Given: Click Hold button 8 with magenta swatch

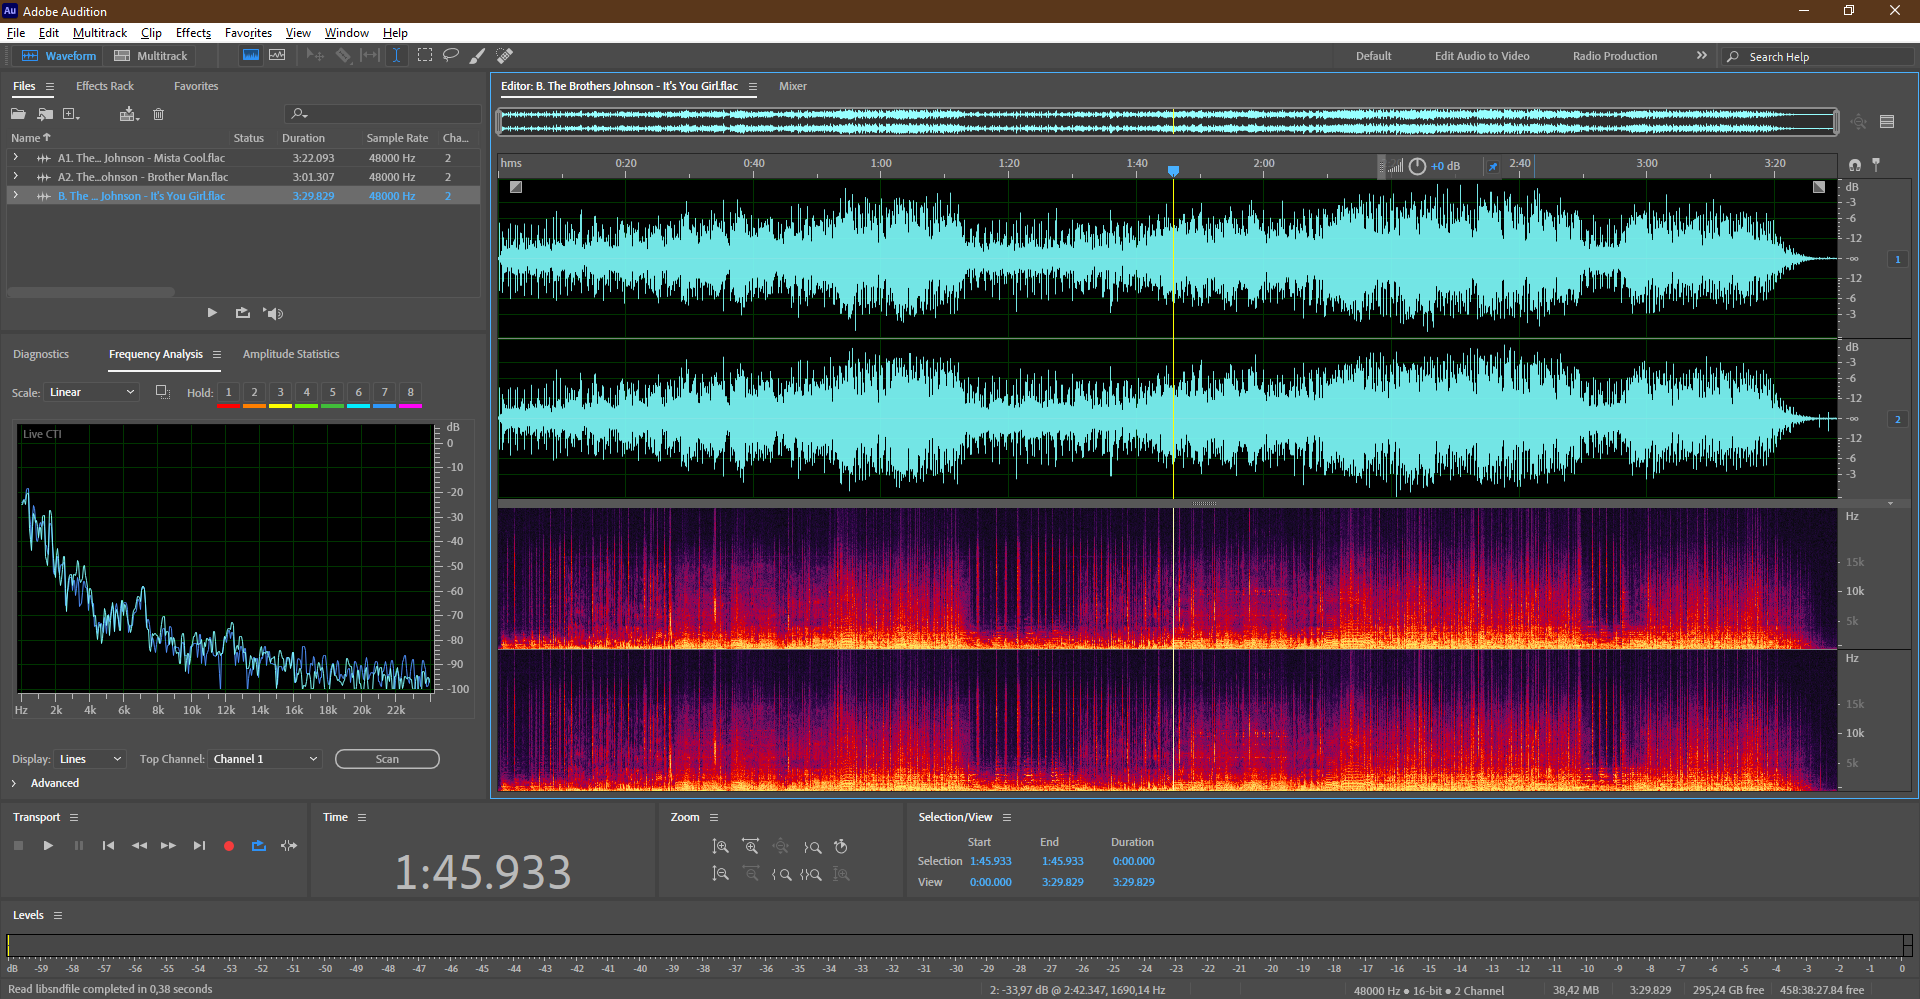Looking at the screenshot, I should tap(410, 393).
